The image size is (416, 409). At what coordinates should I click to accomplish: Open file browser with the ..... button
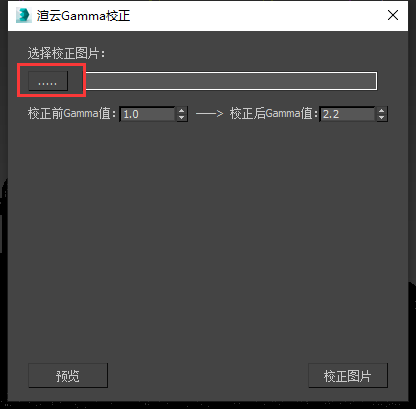48,81
